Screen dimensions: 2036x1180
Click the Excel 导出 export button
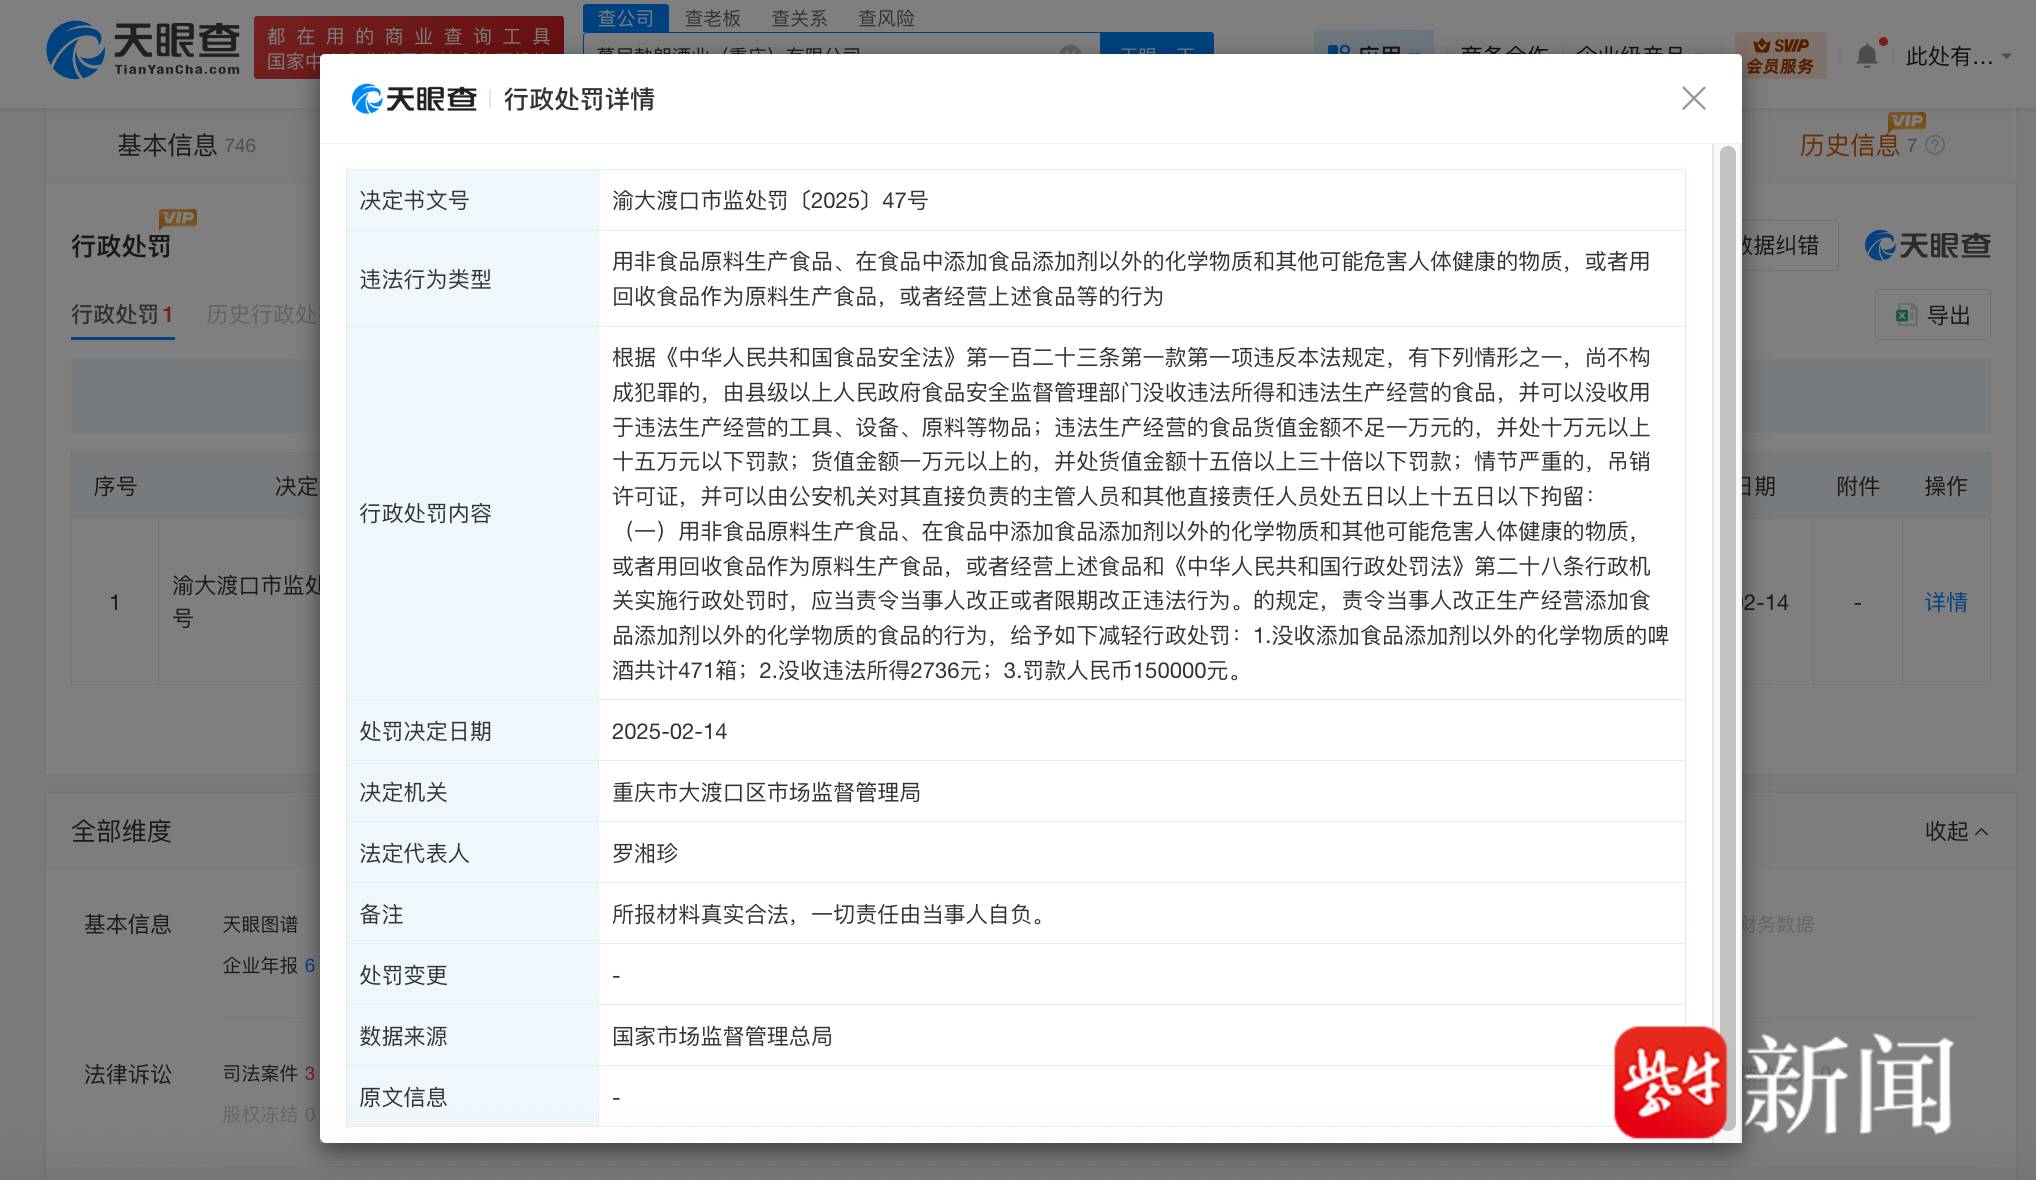tap(1932, 315)
